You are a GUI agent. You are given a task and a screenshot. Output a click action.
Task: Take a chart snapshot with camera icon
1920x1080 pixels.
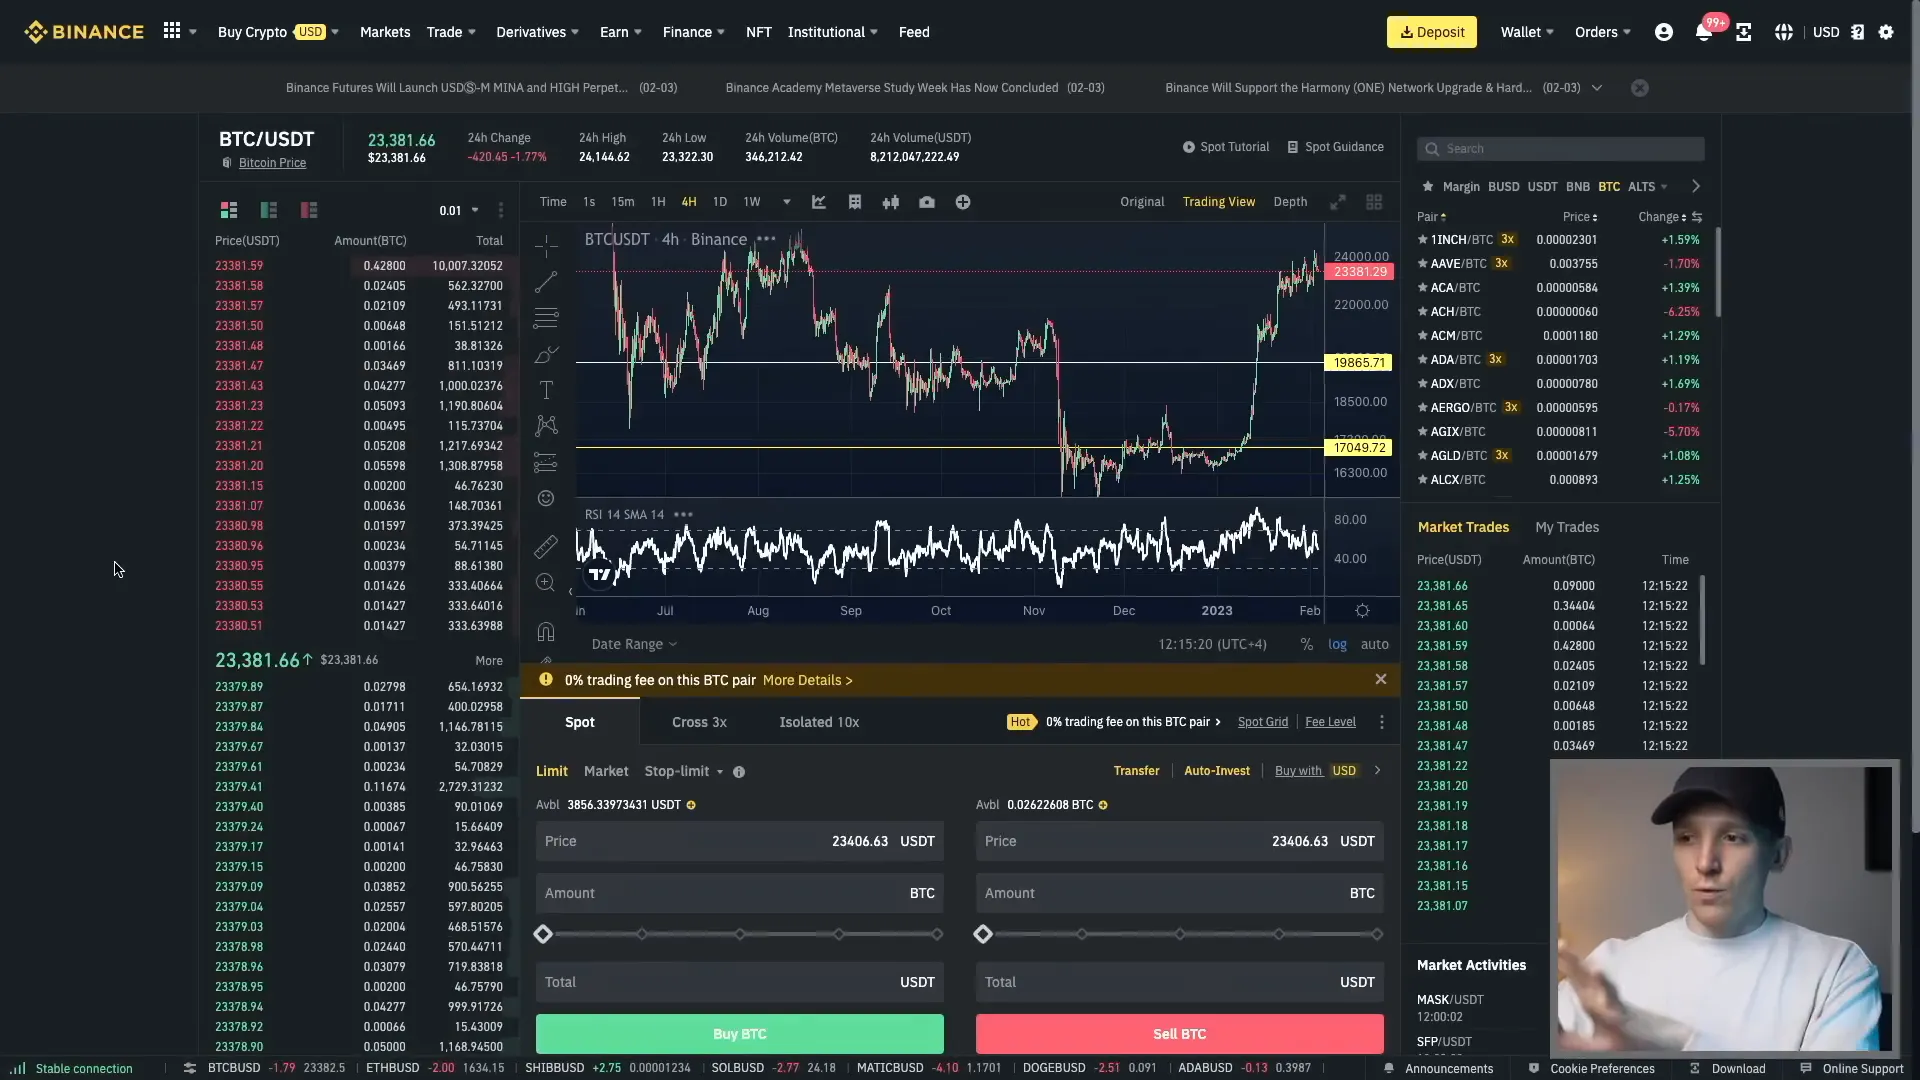(927, 202)
